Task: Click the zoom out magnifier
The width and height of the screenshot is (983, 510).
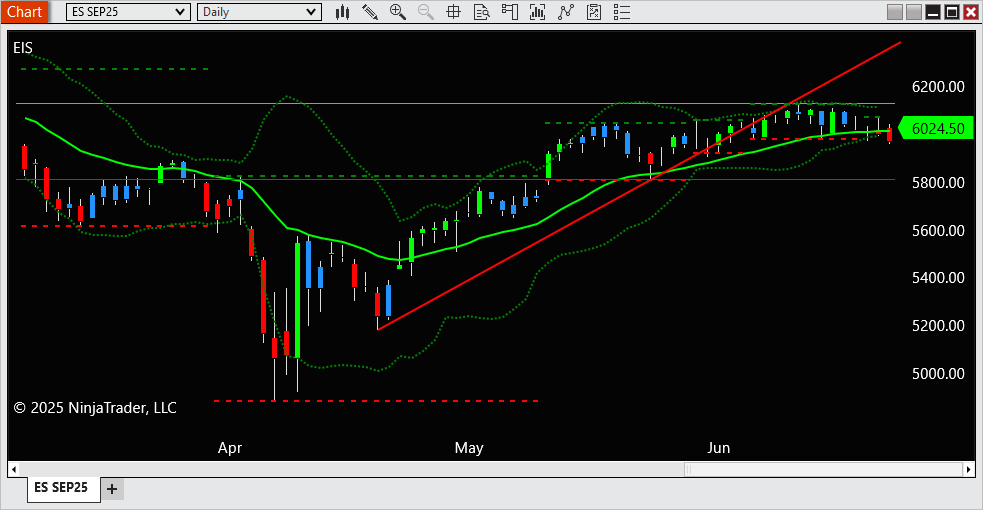Action: pyautogui.click(x=426, y=12)
